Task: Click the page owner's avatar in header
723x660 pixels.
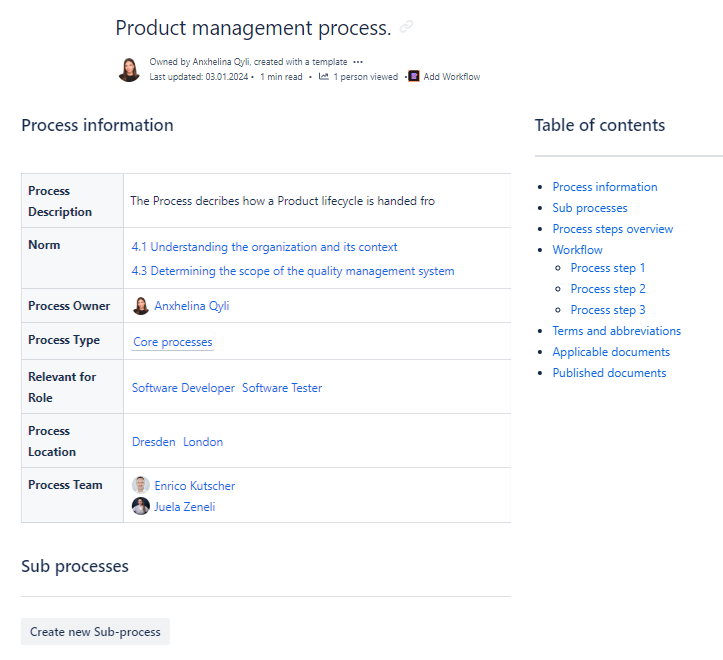Action: click(129, 69)
